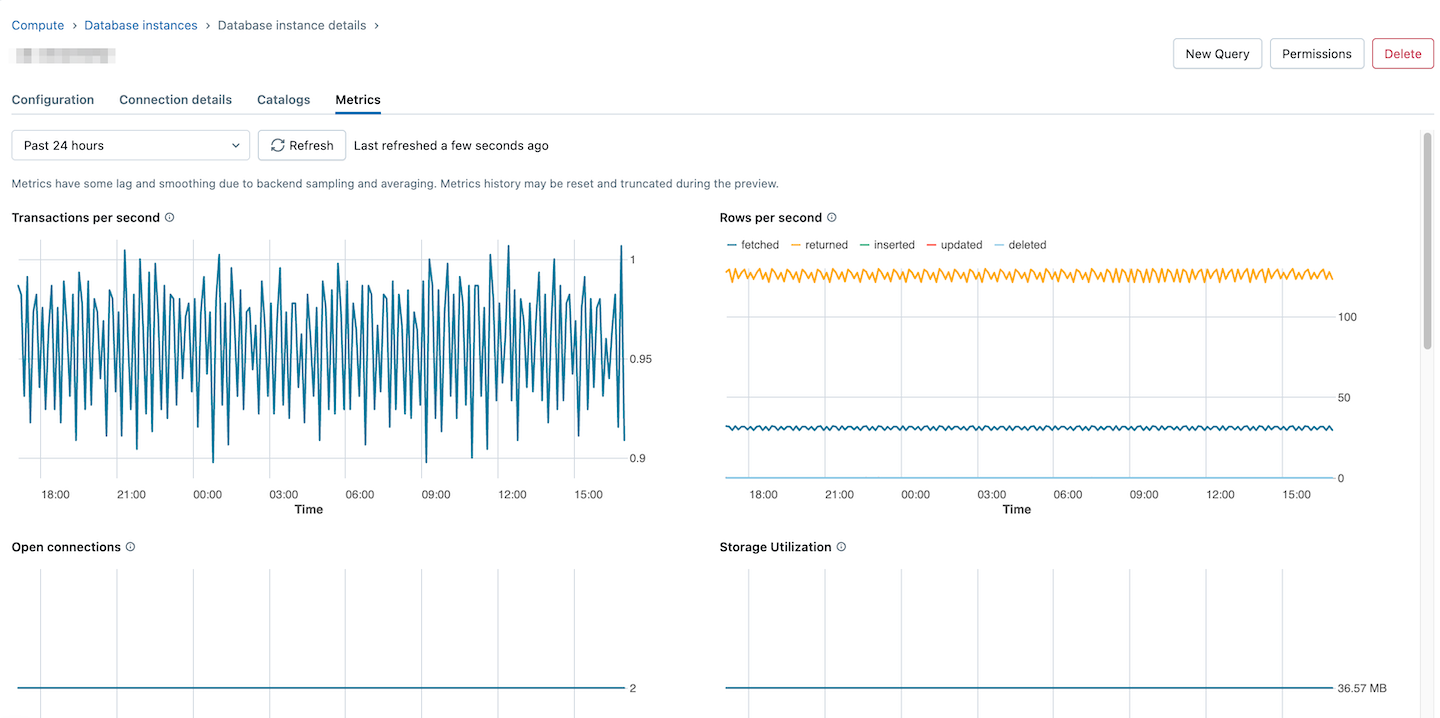
Task: Open the Catalogs tab
Action: (283, 99)
